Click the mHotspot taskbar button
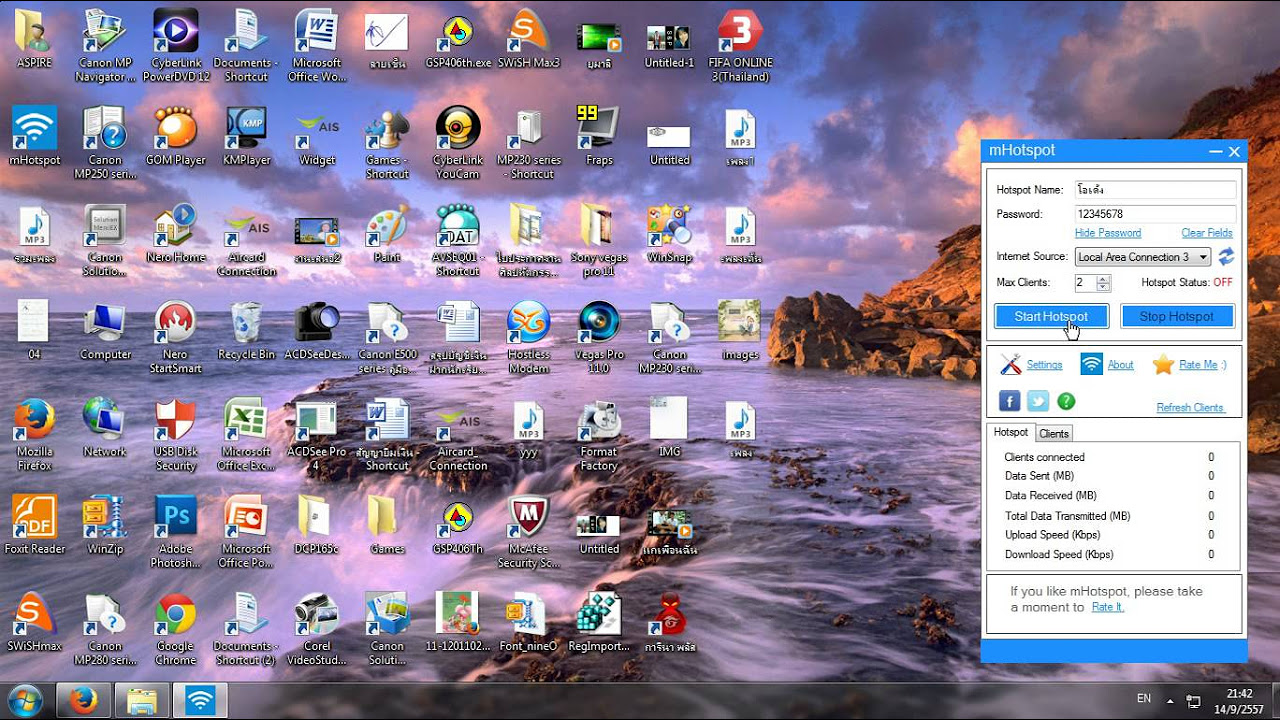Screen dimensions: 1280x720 [x=200, y=700]
